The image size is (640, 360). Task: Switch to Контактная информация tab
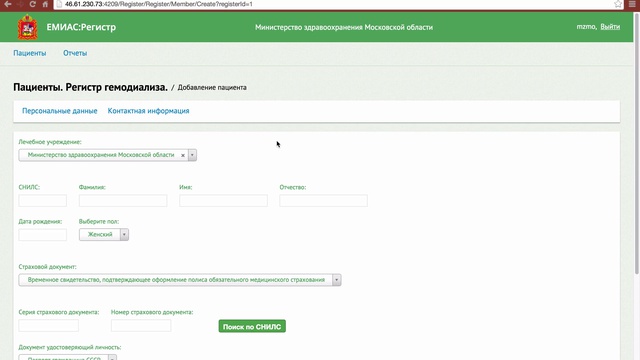click(x=149, y=111)
